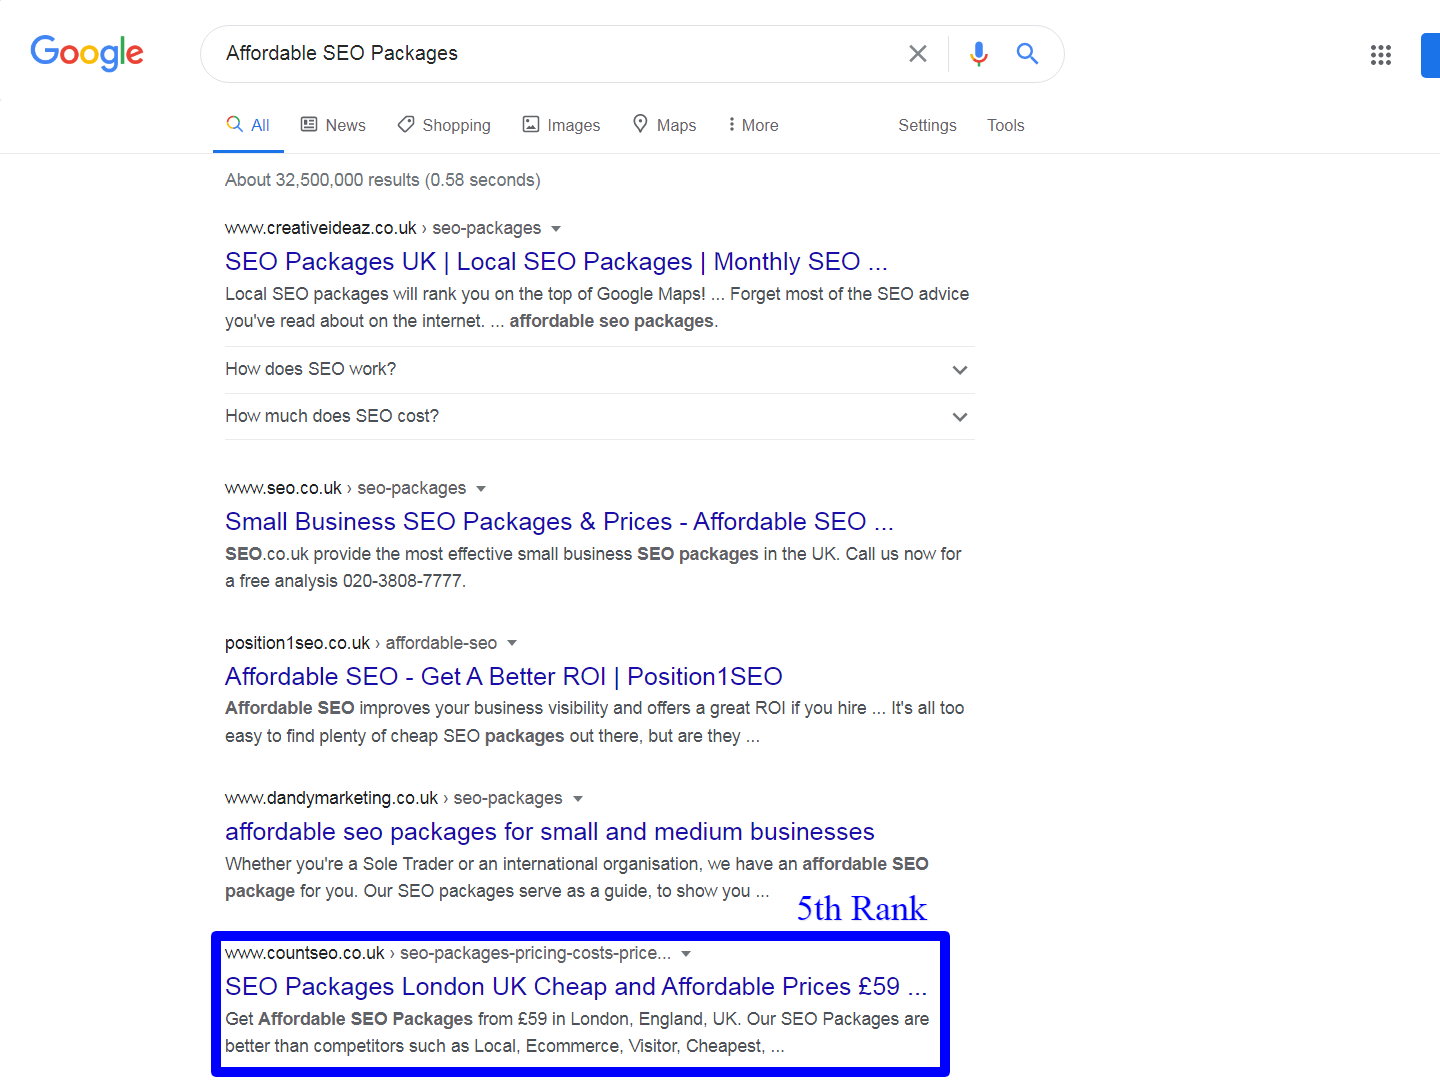Click snippet starting 'Affordable SEO improves your business'
The width and height of the screenshot is (1440, 1085).
(594, 722)
